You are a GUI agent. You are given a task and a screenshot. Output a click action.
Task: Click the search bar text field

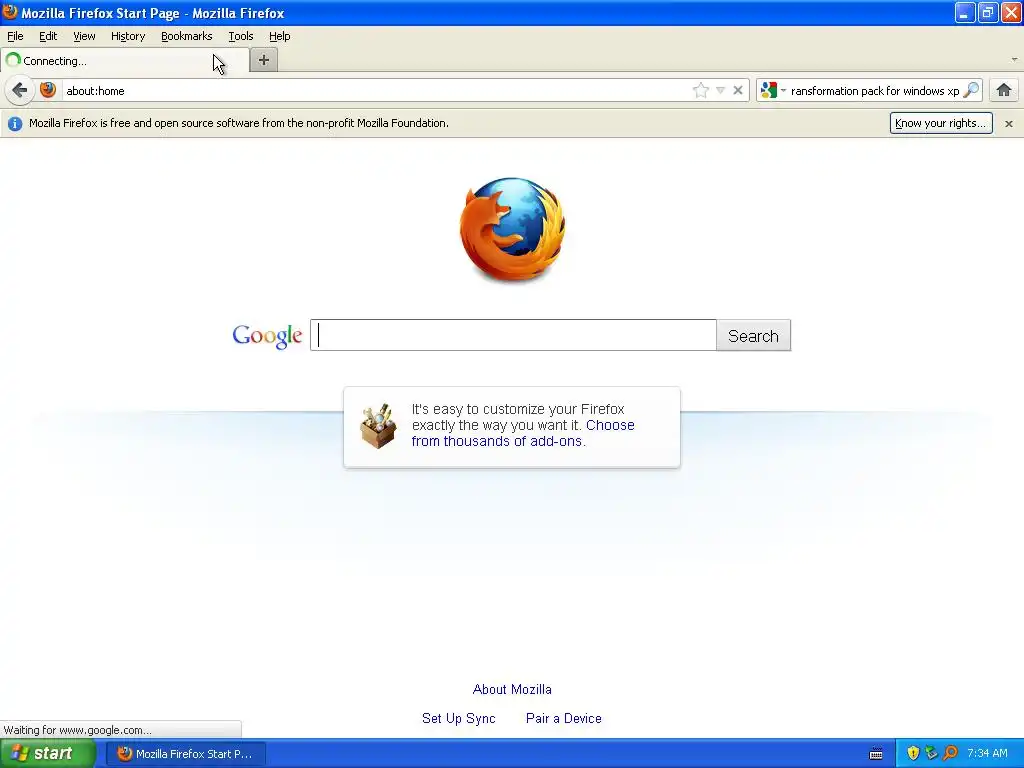coord(874,91)
